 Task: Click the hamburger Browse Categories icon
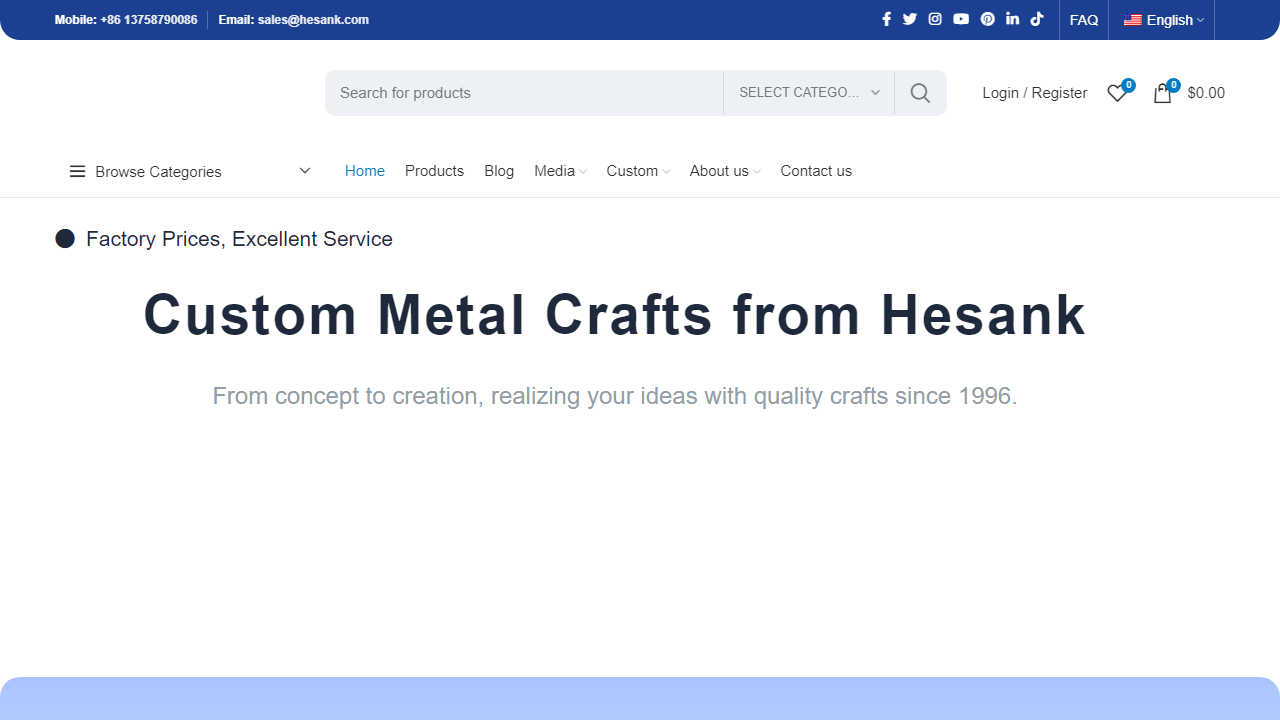(77, 172)
